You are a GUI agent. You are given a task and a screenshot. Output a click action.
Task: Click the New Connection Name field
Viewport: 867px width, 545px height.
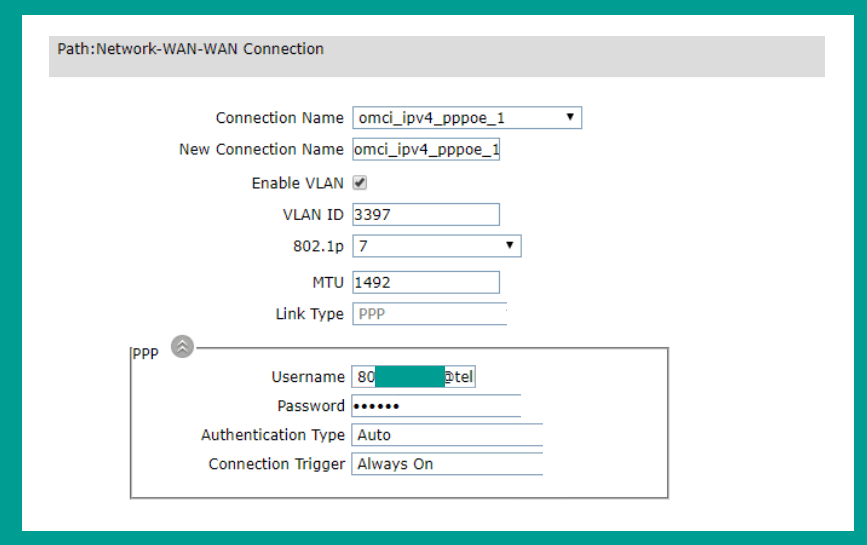(x=426, y=149)
